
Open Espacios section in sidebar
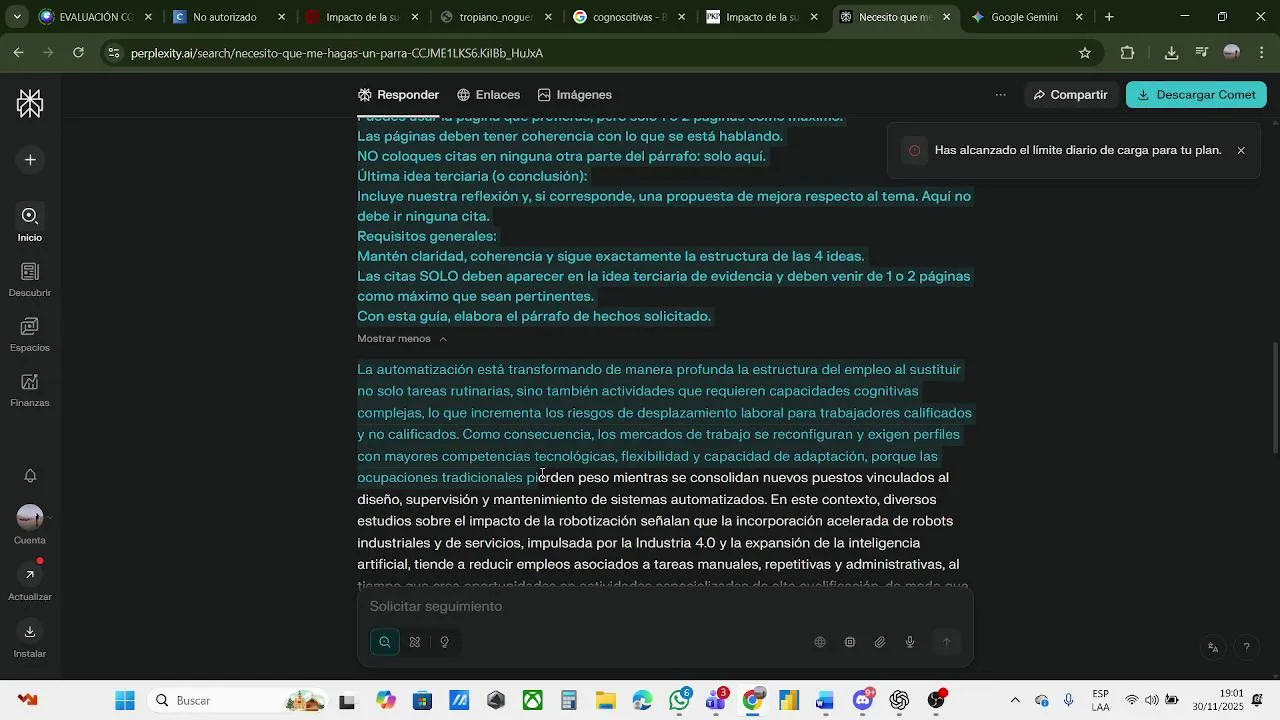pyautogui.click(x=30, y=335)
